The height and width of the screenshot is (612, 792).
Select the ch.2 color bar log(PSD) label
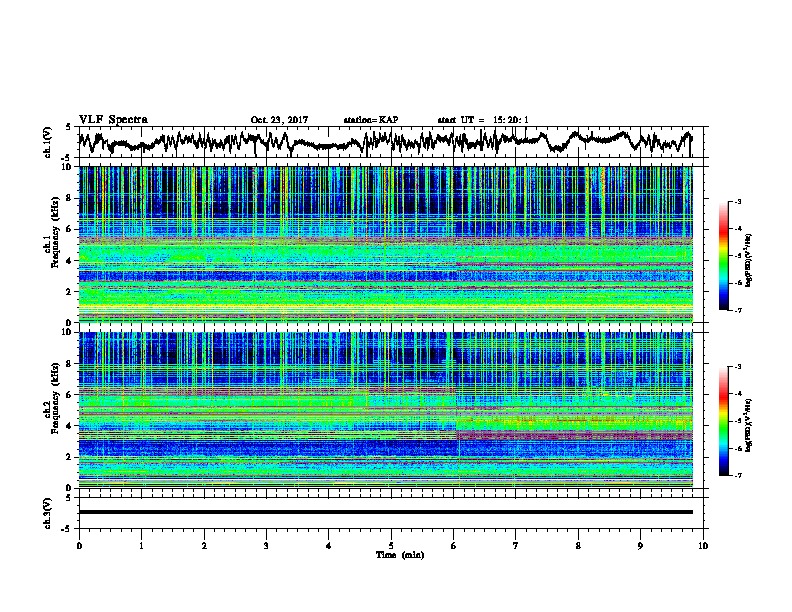click(749, 424)
